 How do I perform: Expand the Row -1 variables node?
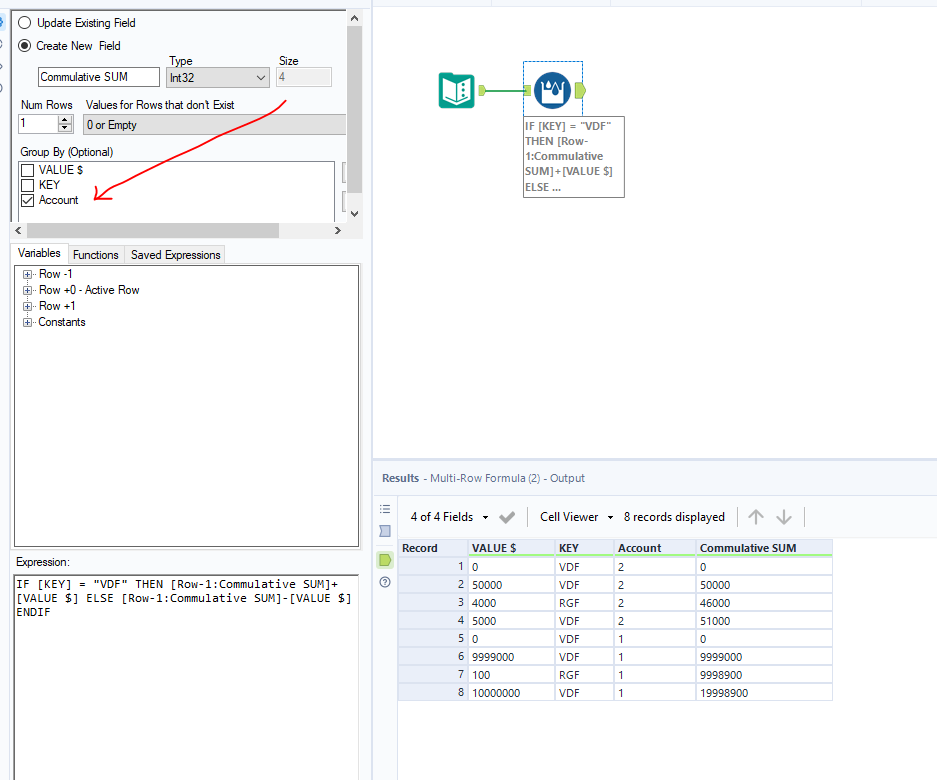coord(28,274)
